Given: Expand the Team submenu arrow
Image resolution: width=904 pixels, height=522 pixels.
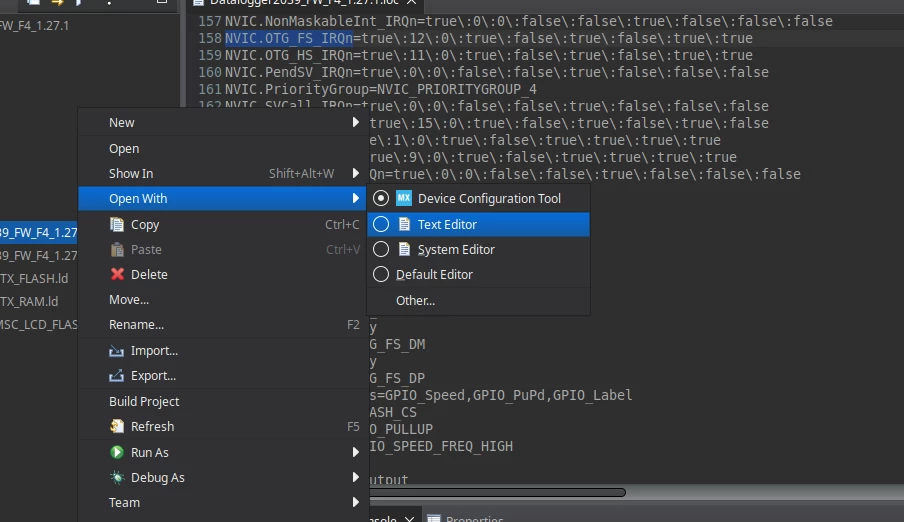Looking at the screenshot, I should (355, 502).
